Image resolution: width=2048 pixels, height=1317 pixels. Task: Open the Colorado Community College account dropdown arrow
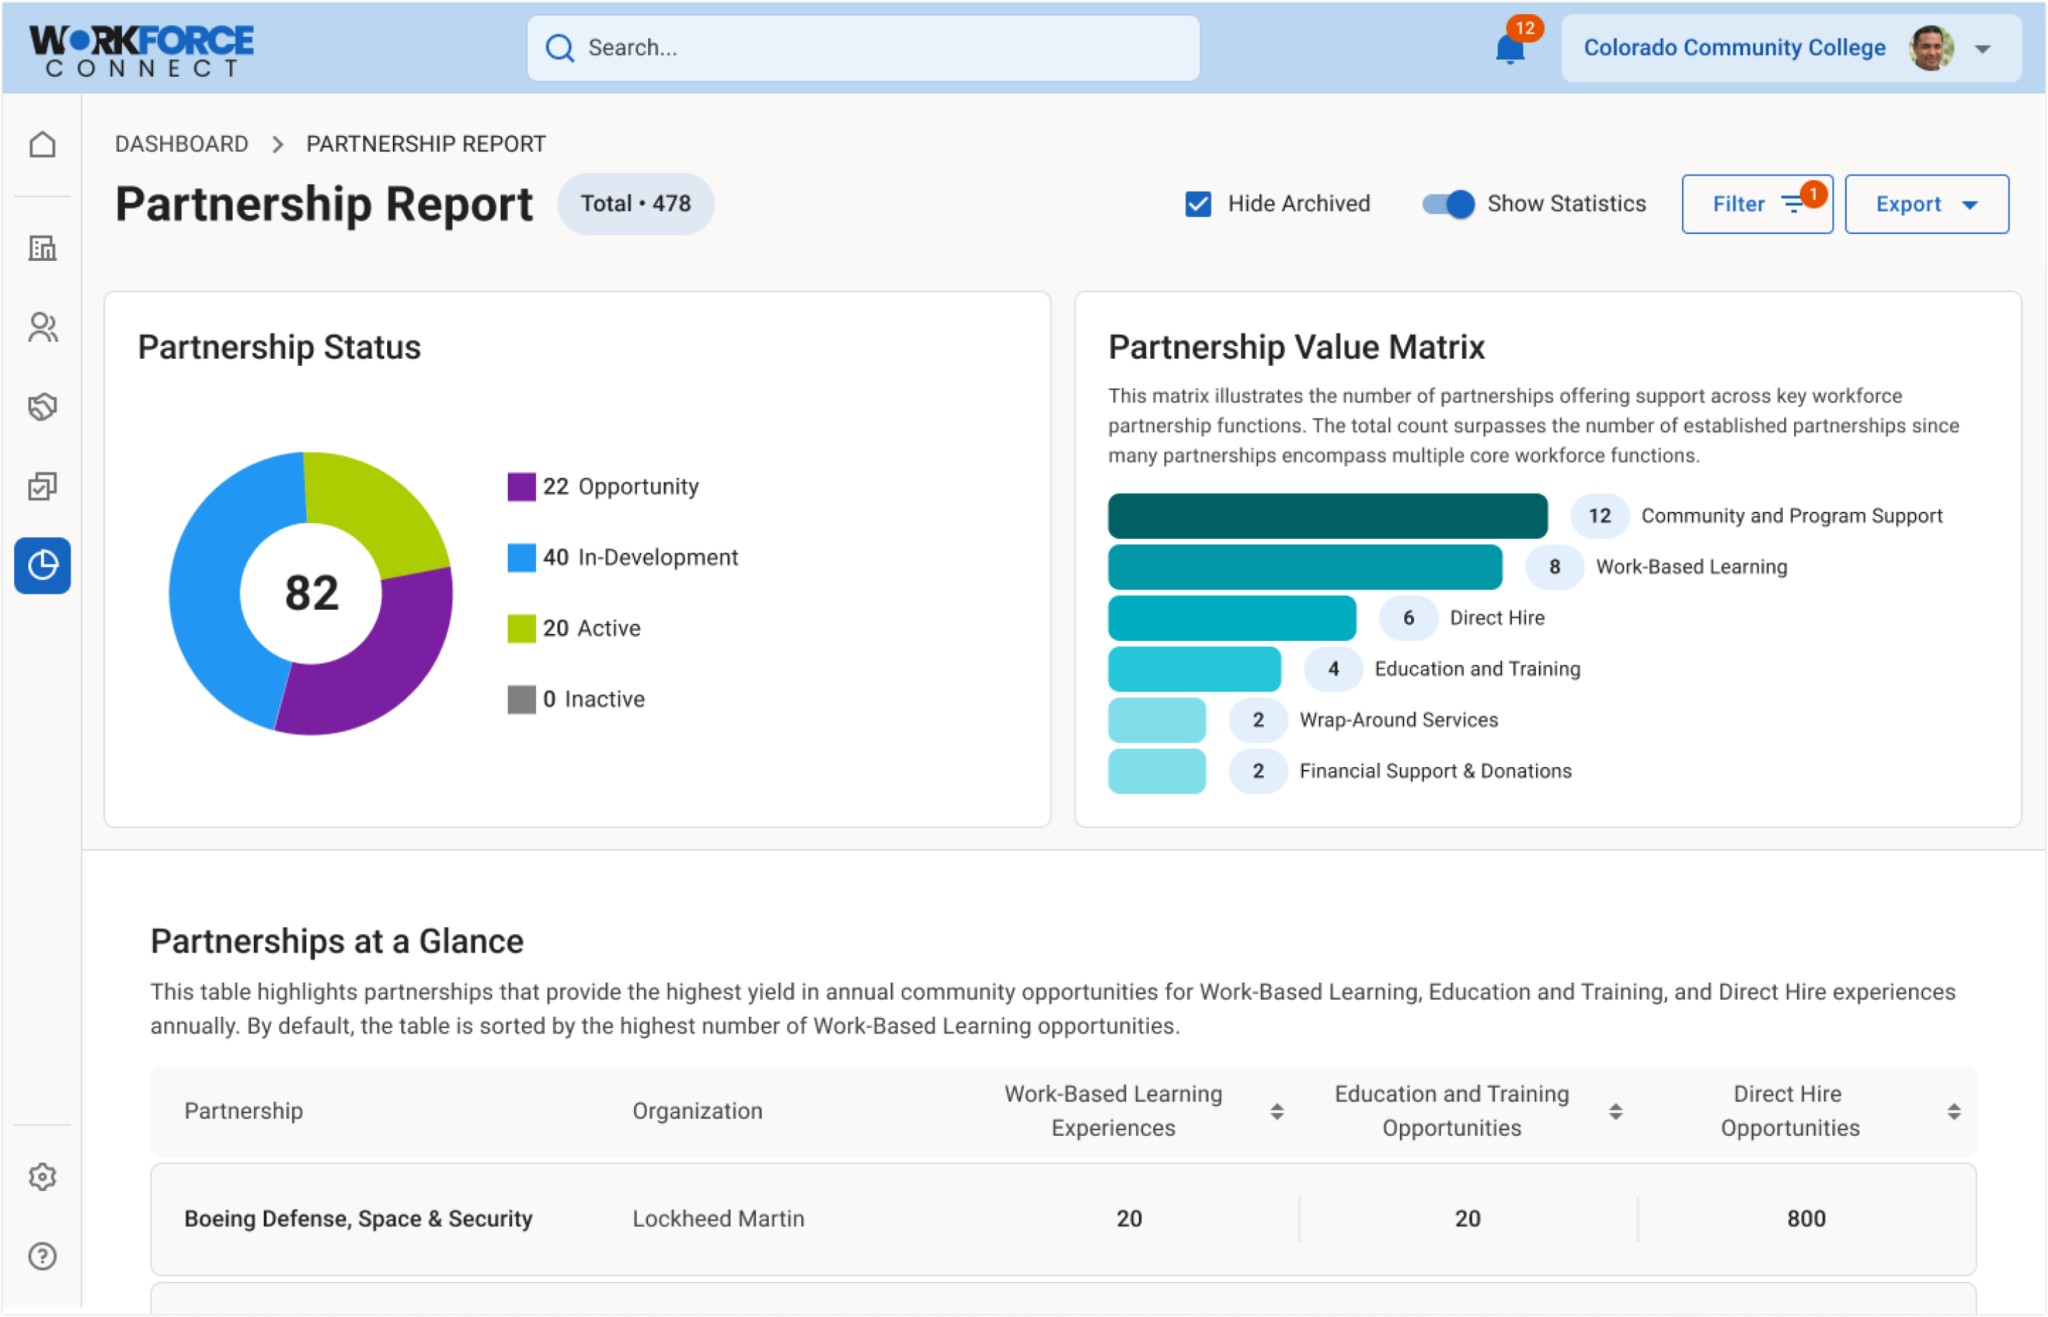1983,49
